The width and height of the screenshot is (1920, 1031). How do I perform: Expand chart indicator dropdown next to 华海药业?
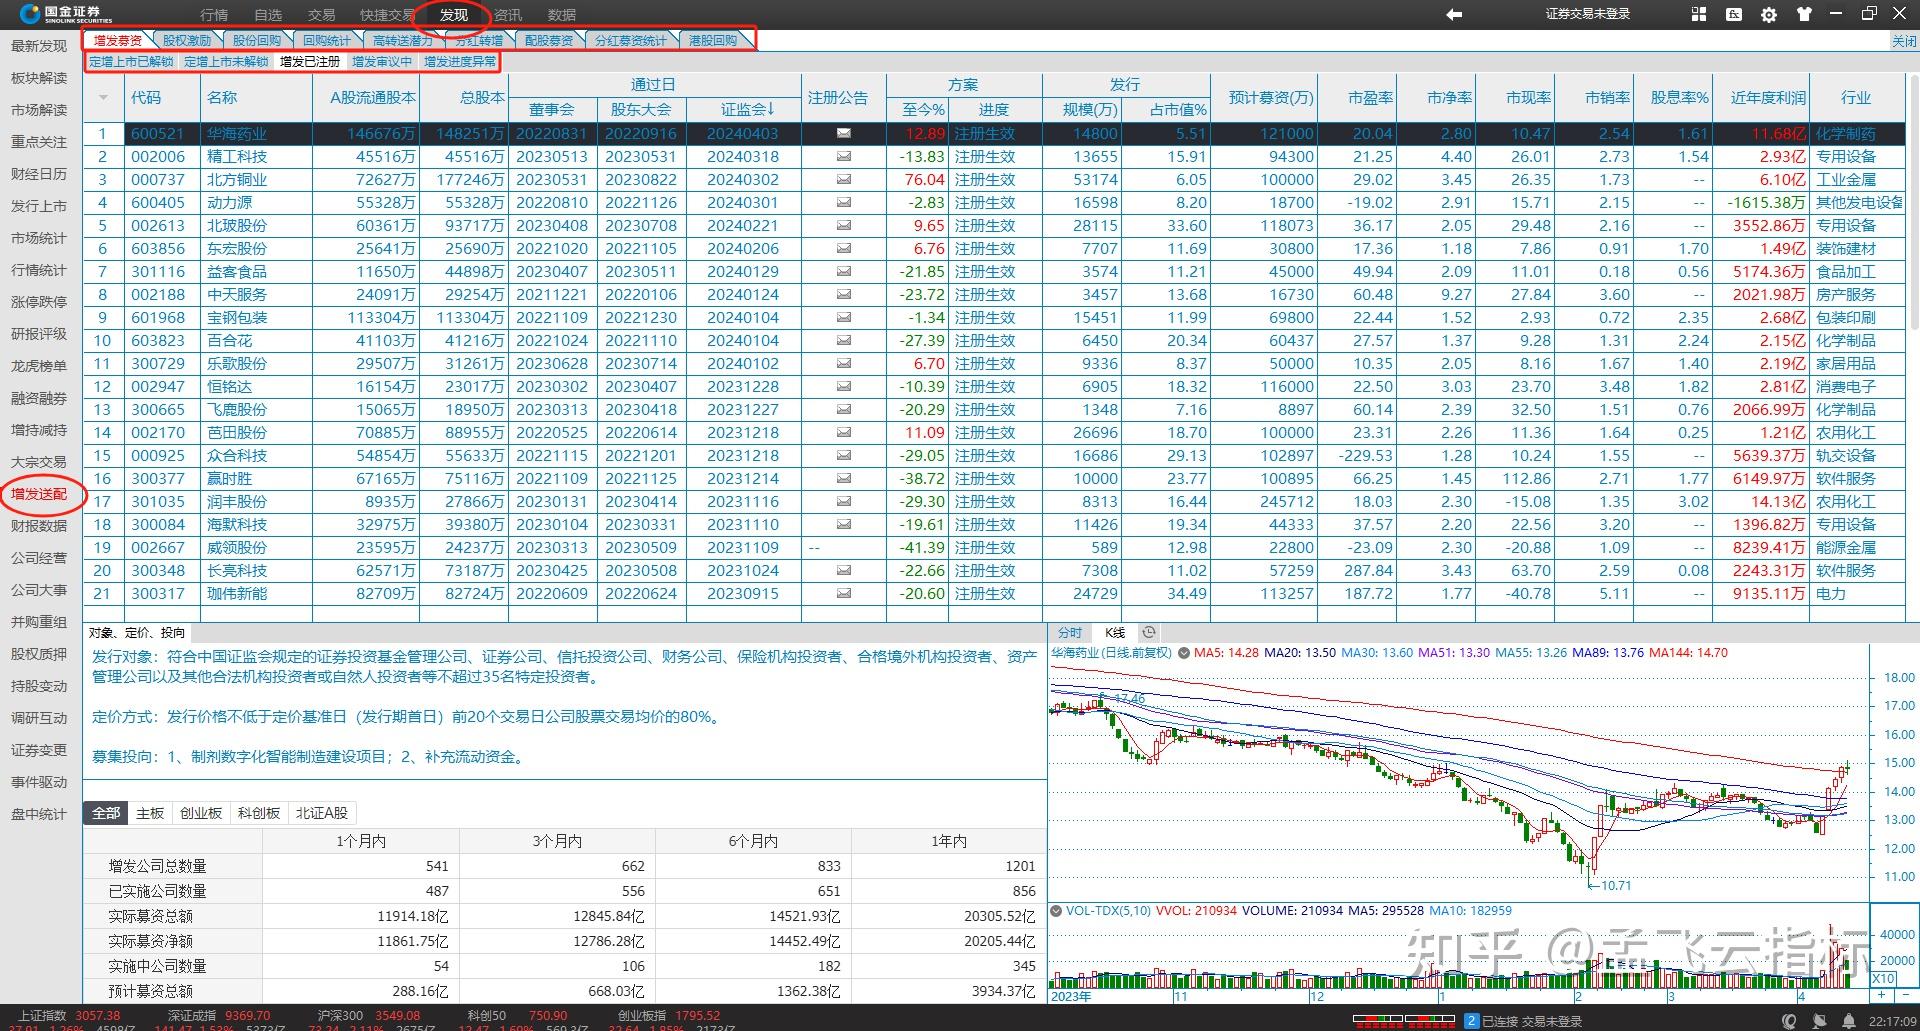(x=1184, y=653)
